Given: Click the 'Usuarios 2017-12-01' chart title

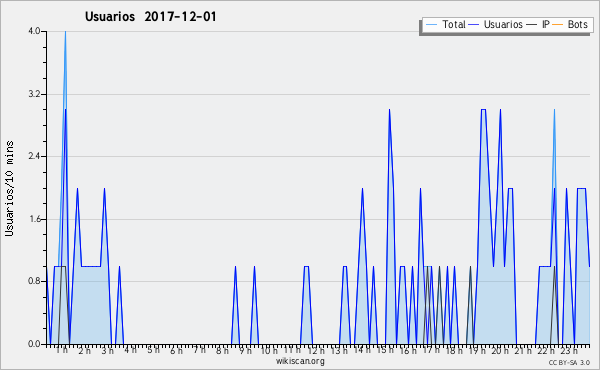Looking at the screenshot, I should [x=150, y=16].
